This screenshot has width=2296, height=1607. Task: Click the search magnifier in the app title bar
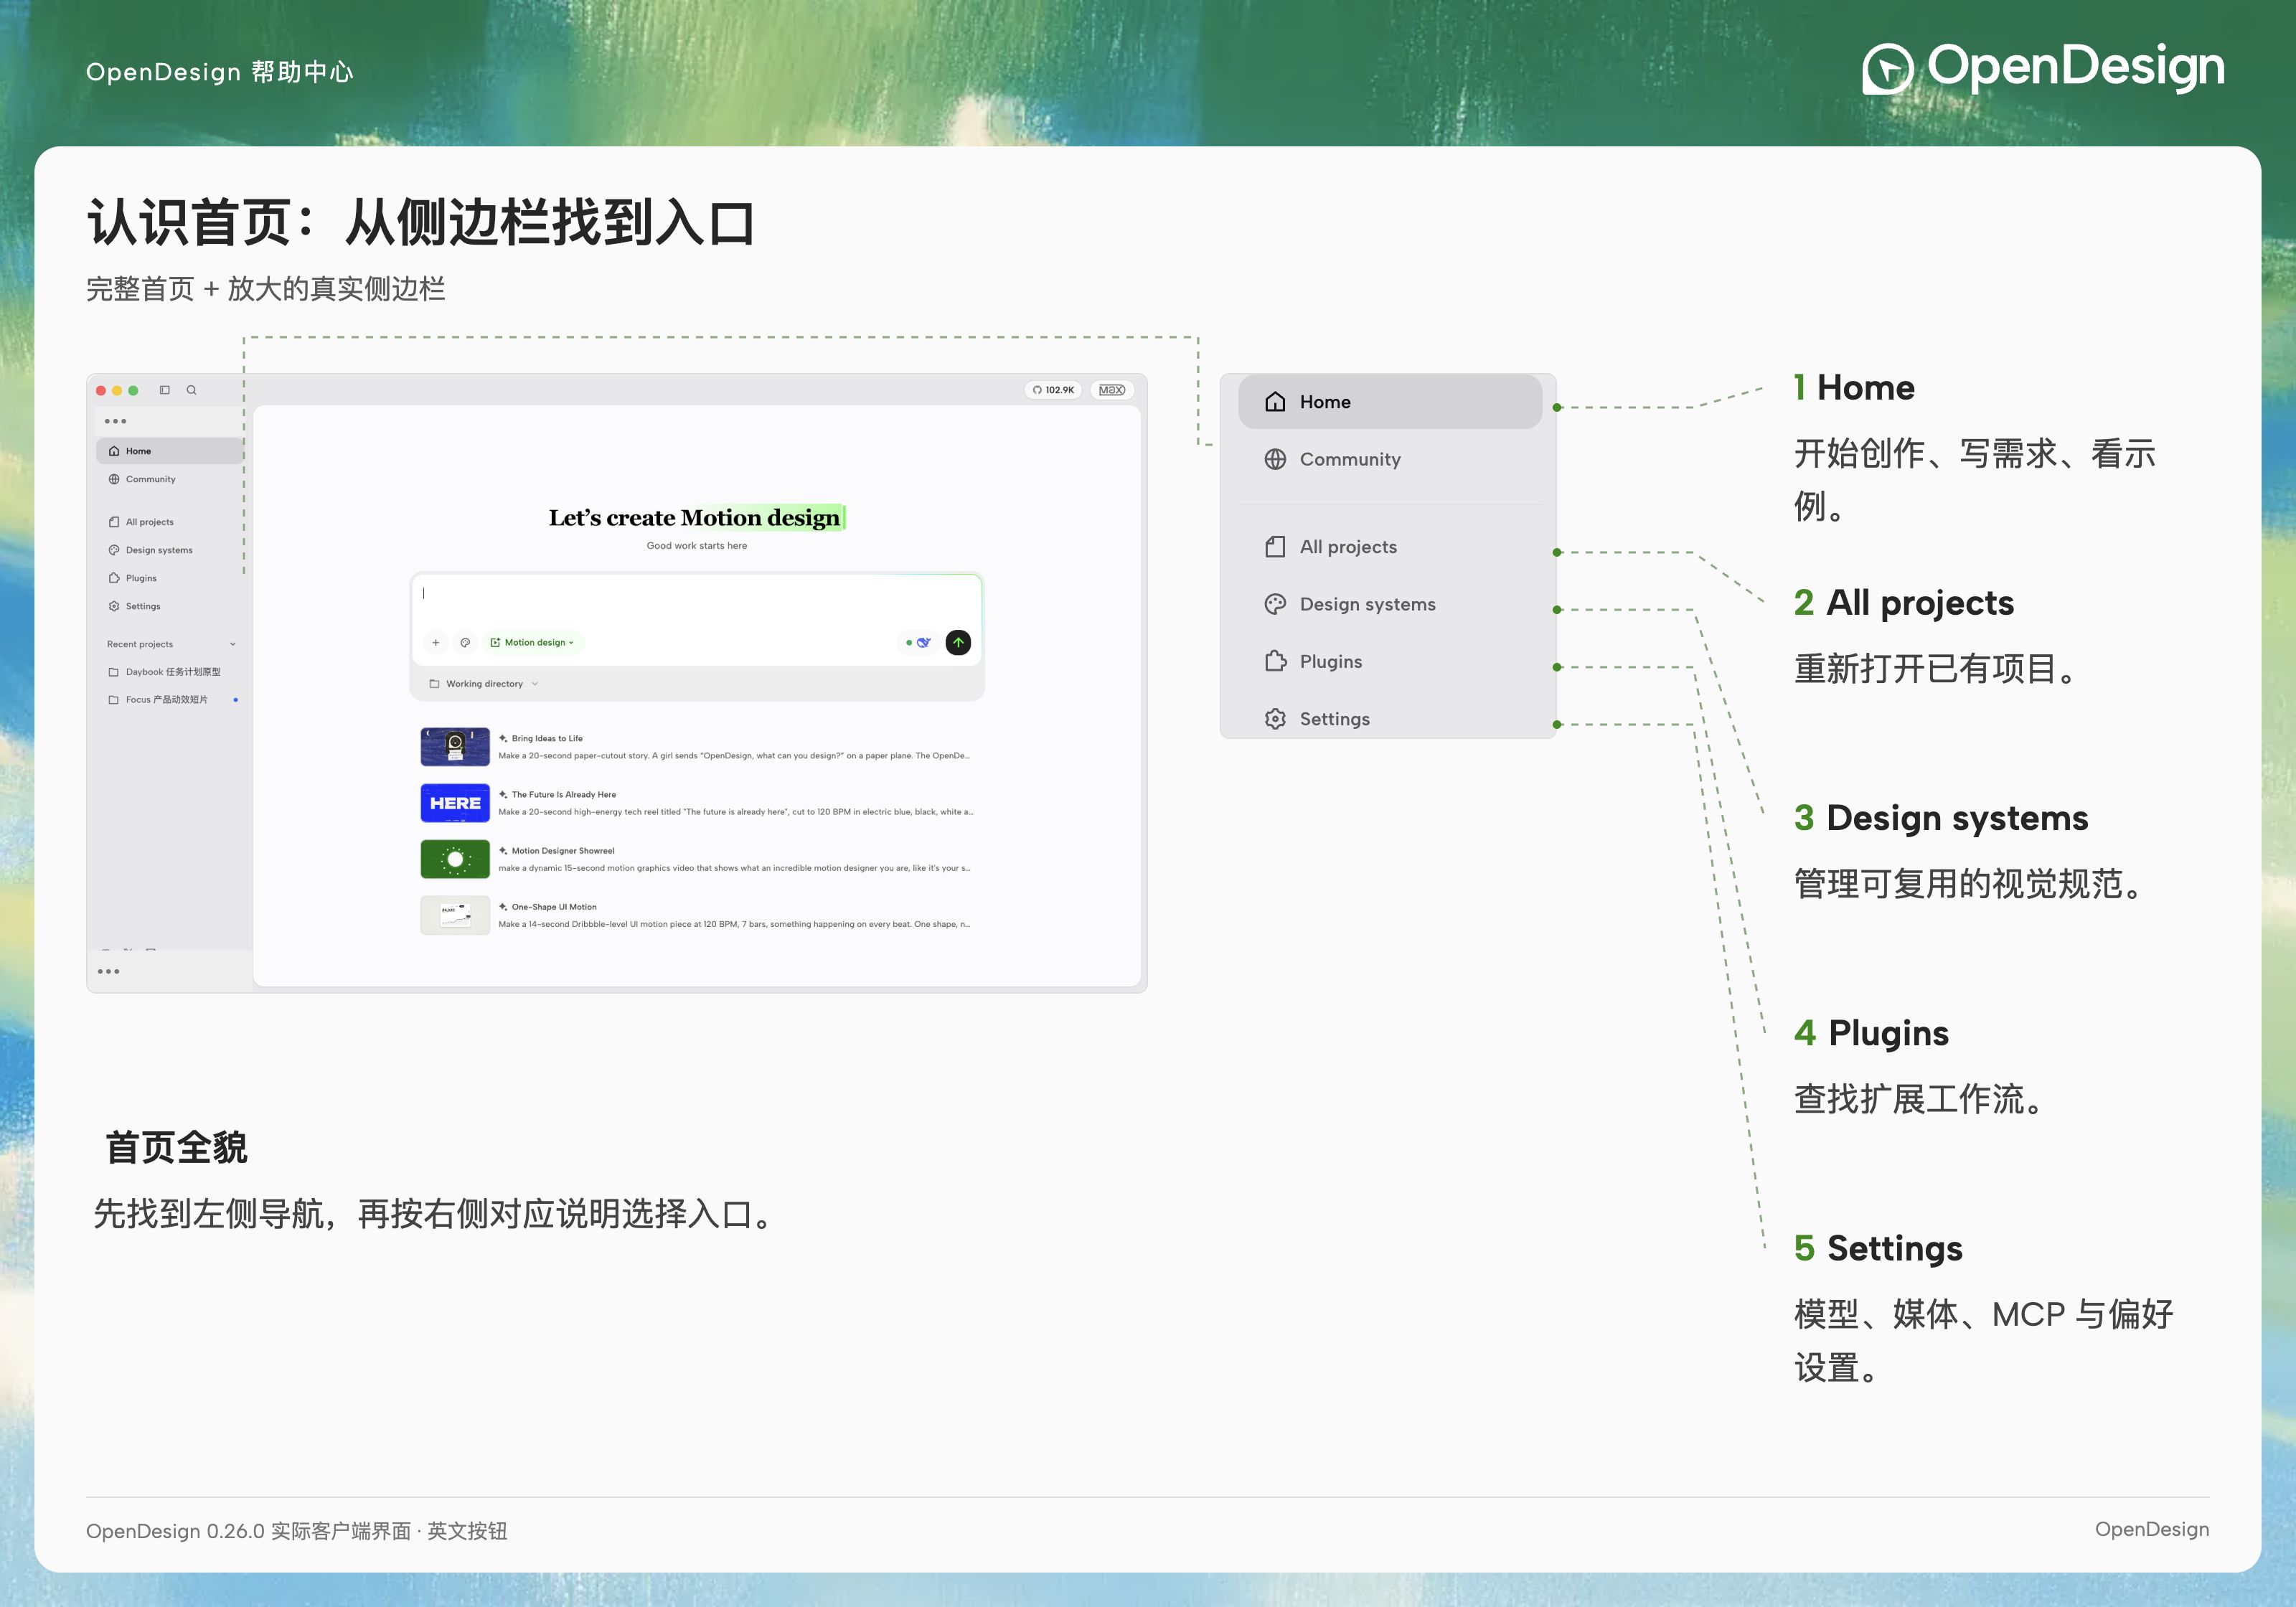coord(191,390)
